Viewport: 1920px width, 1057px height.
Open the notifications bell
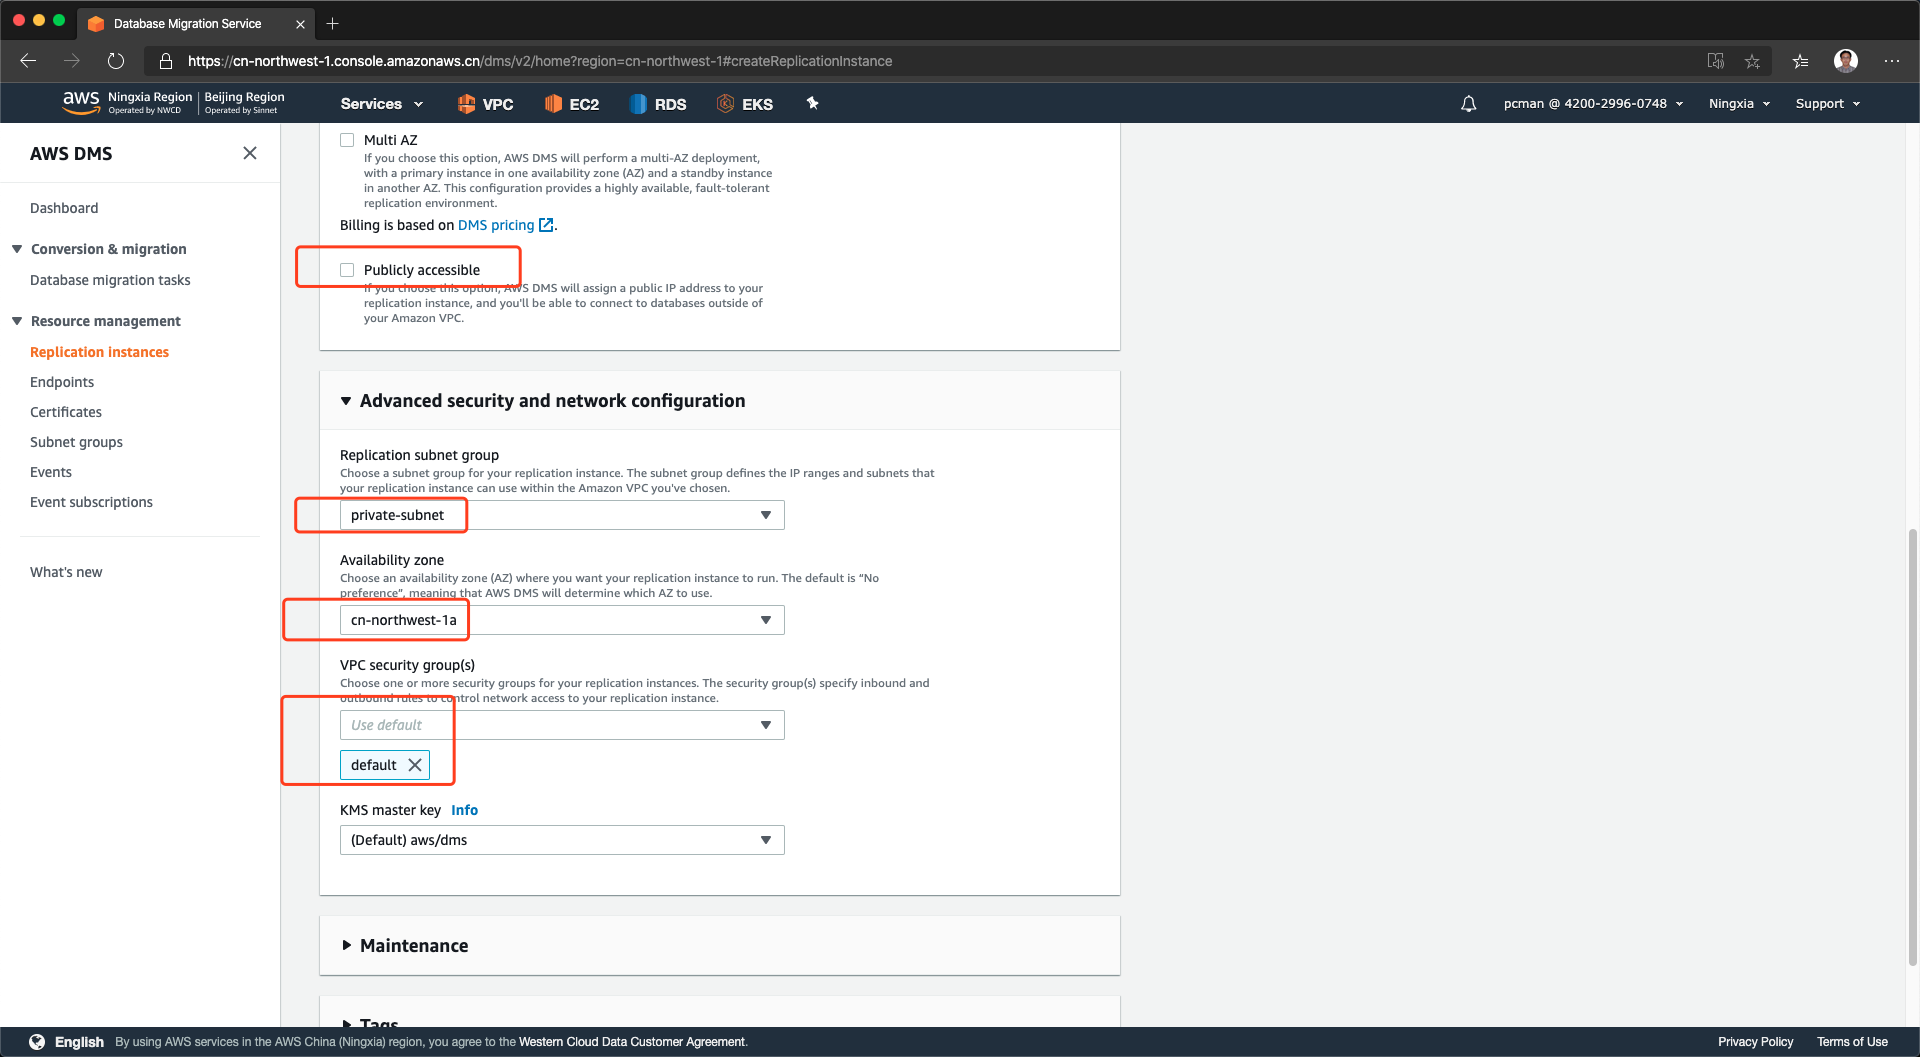coord(1468,104)
